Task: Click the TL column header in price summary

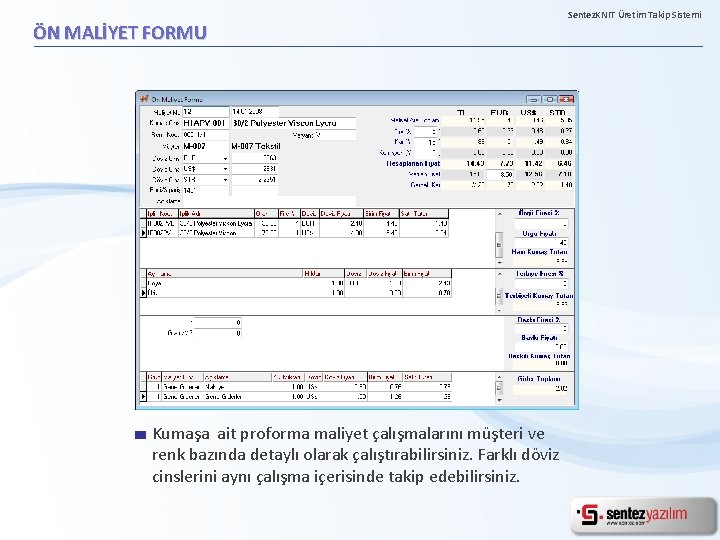Action: (461, 112)
